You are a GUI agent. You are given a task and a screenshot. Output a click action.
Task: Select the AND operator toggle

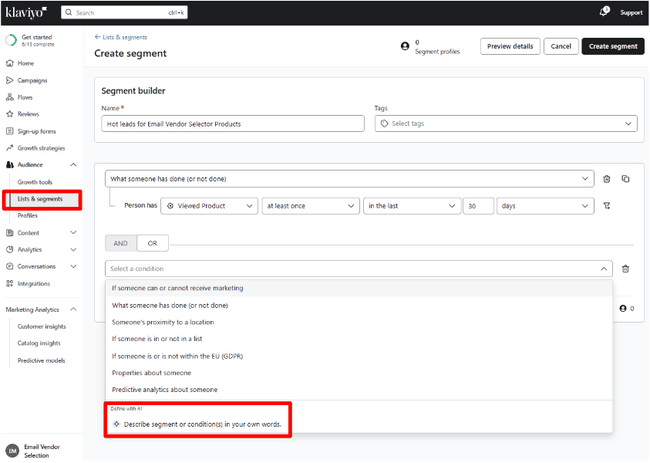pyautogui.click(x=121, y=242)
